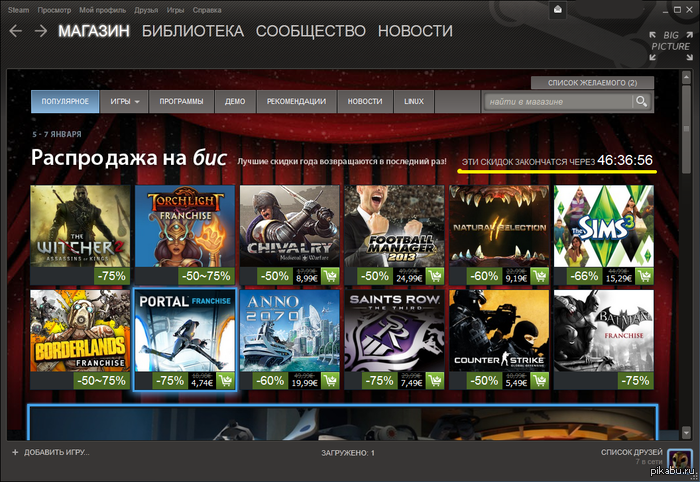Viewport: 700px width, 482px height.
Task: Open the Друзья menu
Action: [x=146, y=10]
